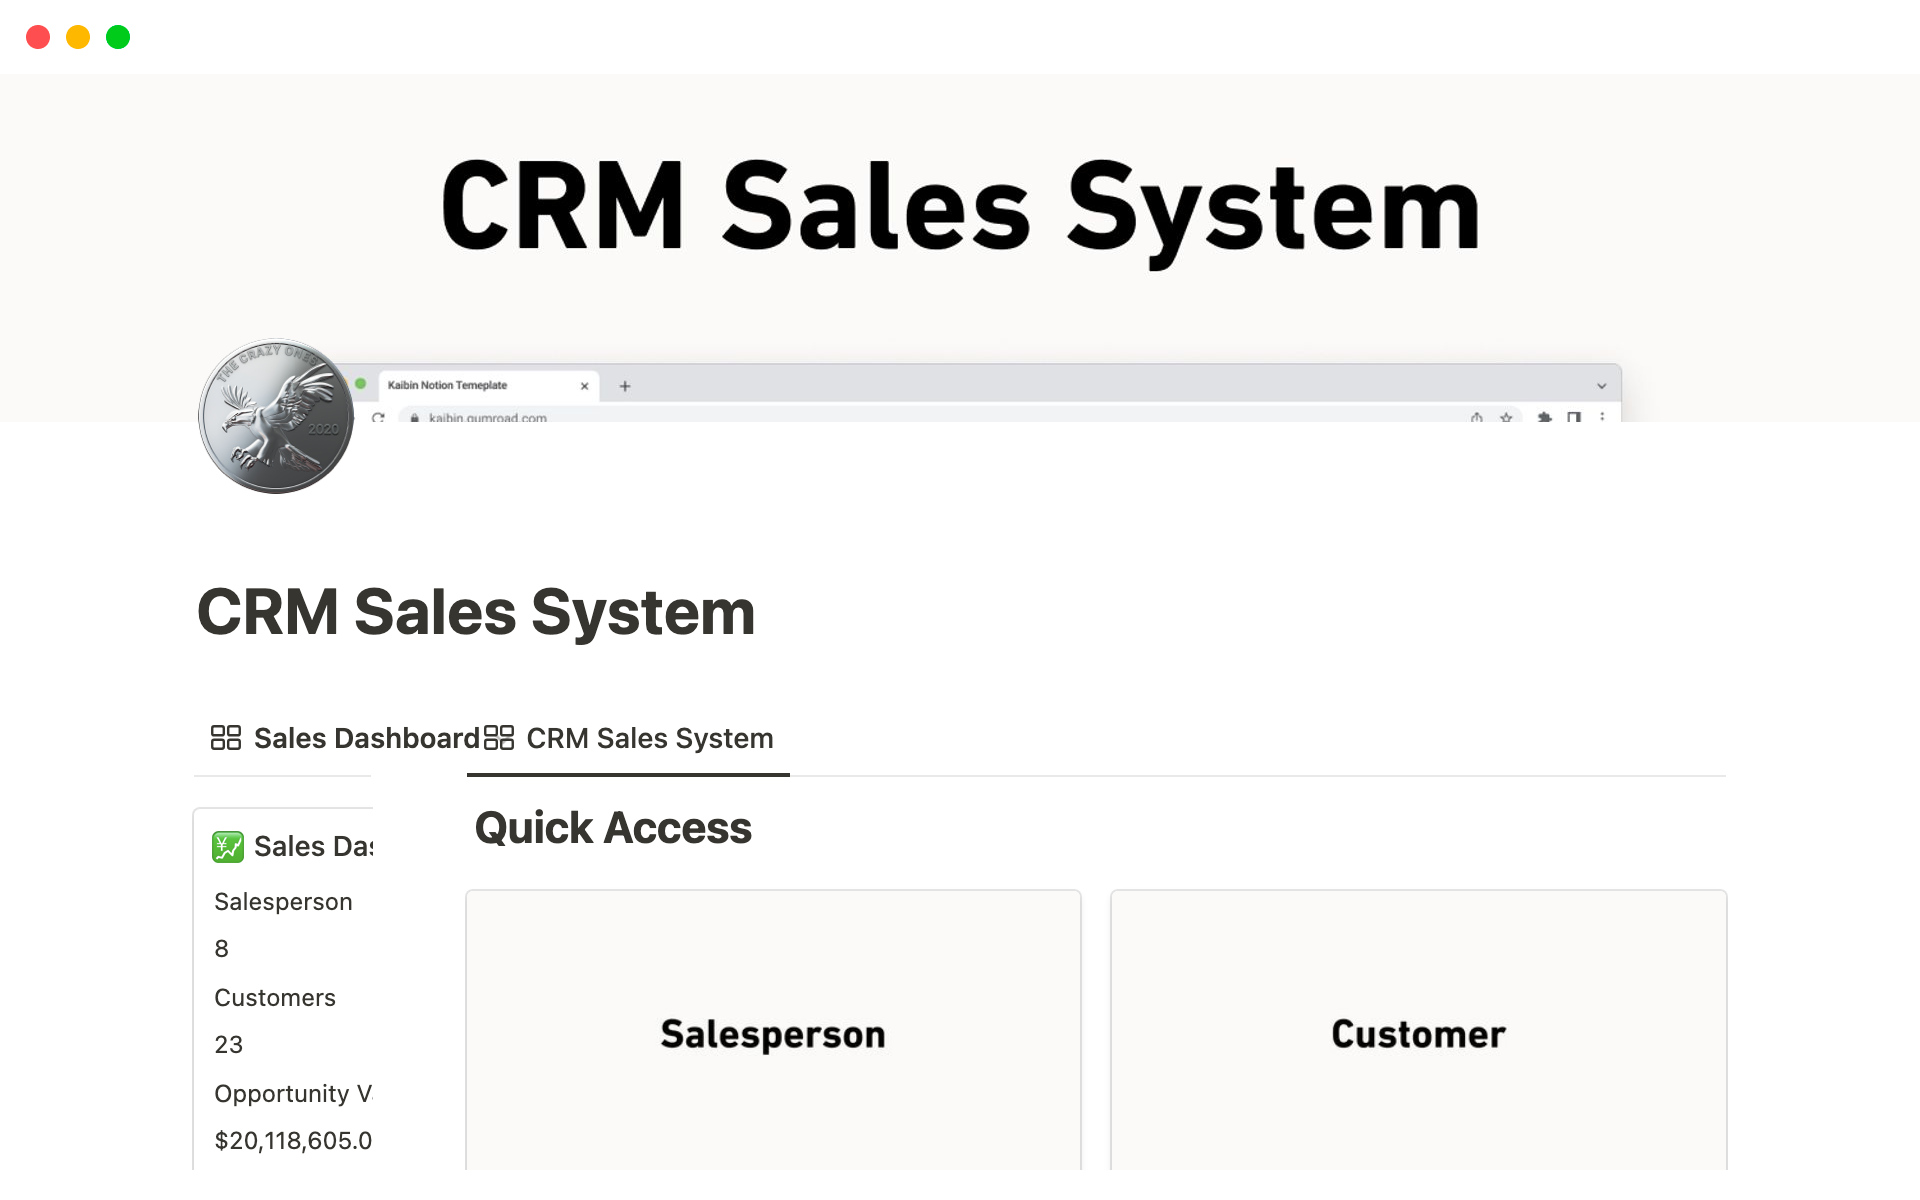1920x1200 pixels.
Task: Close the Kaibin Notion Template browser tab
Action: tap(585, 386)
